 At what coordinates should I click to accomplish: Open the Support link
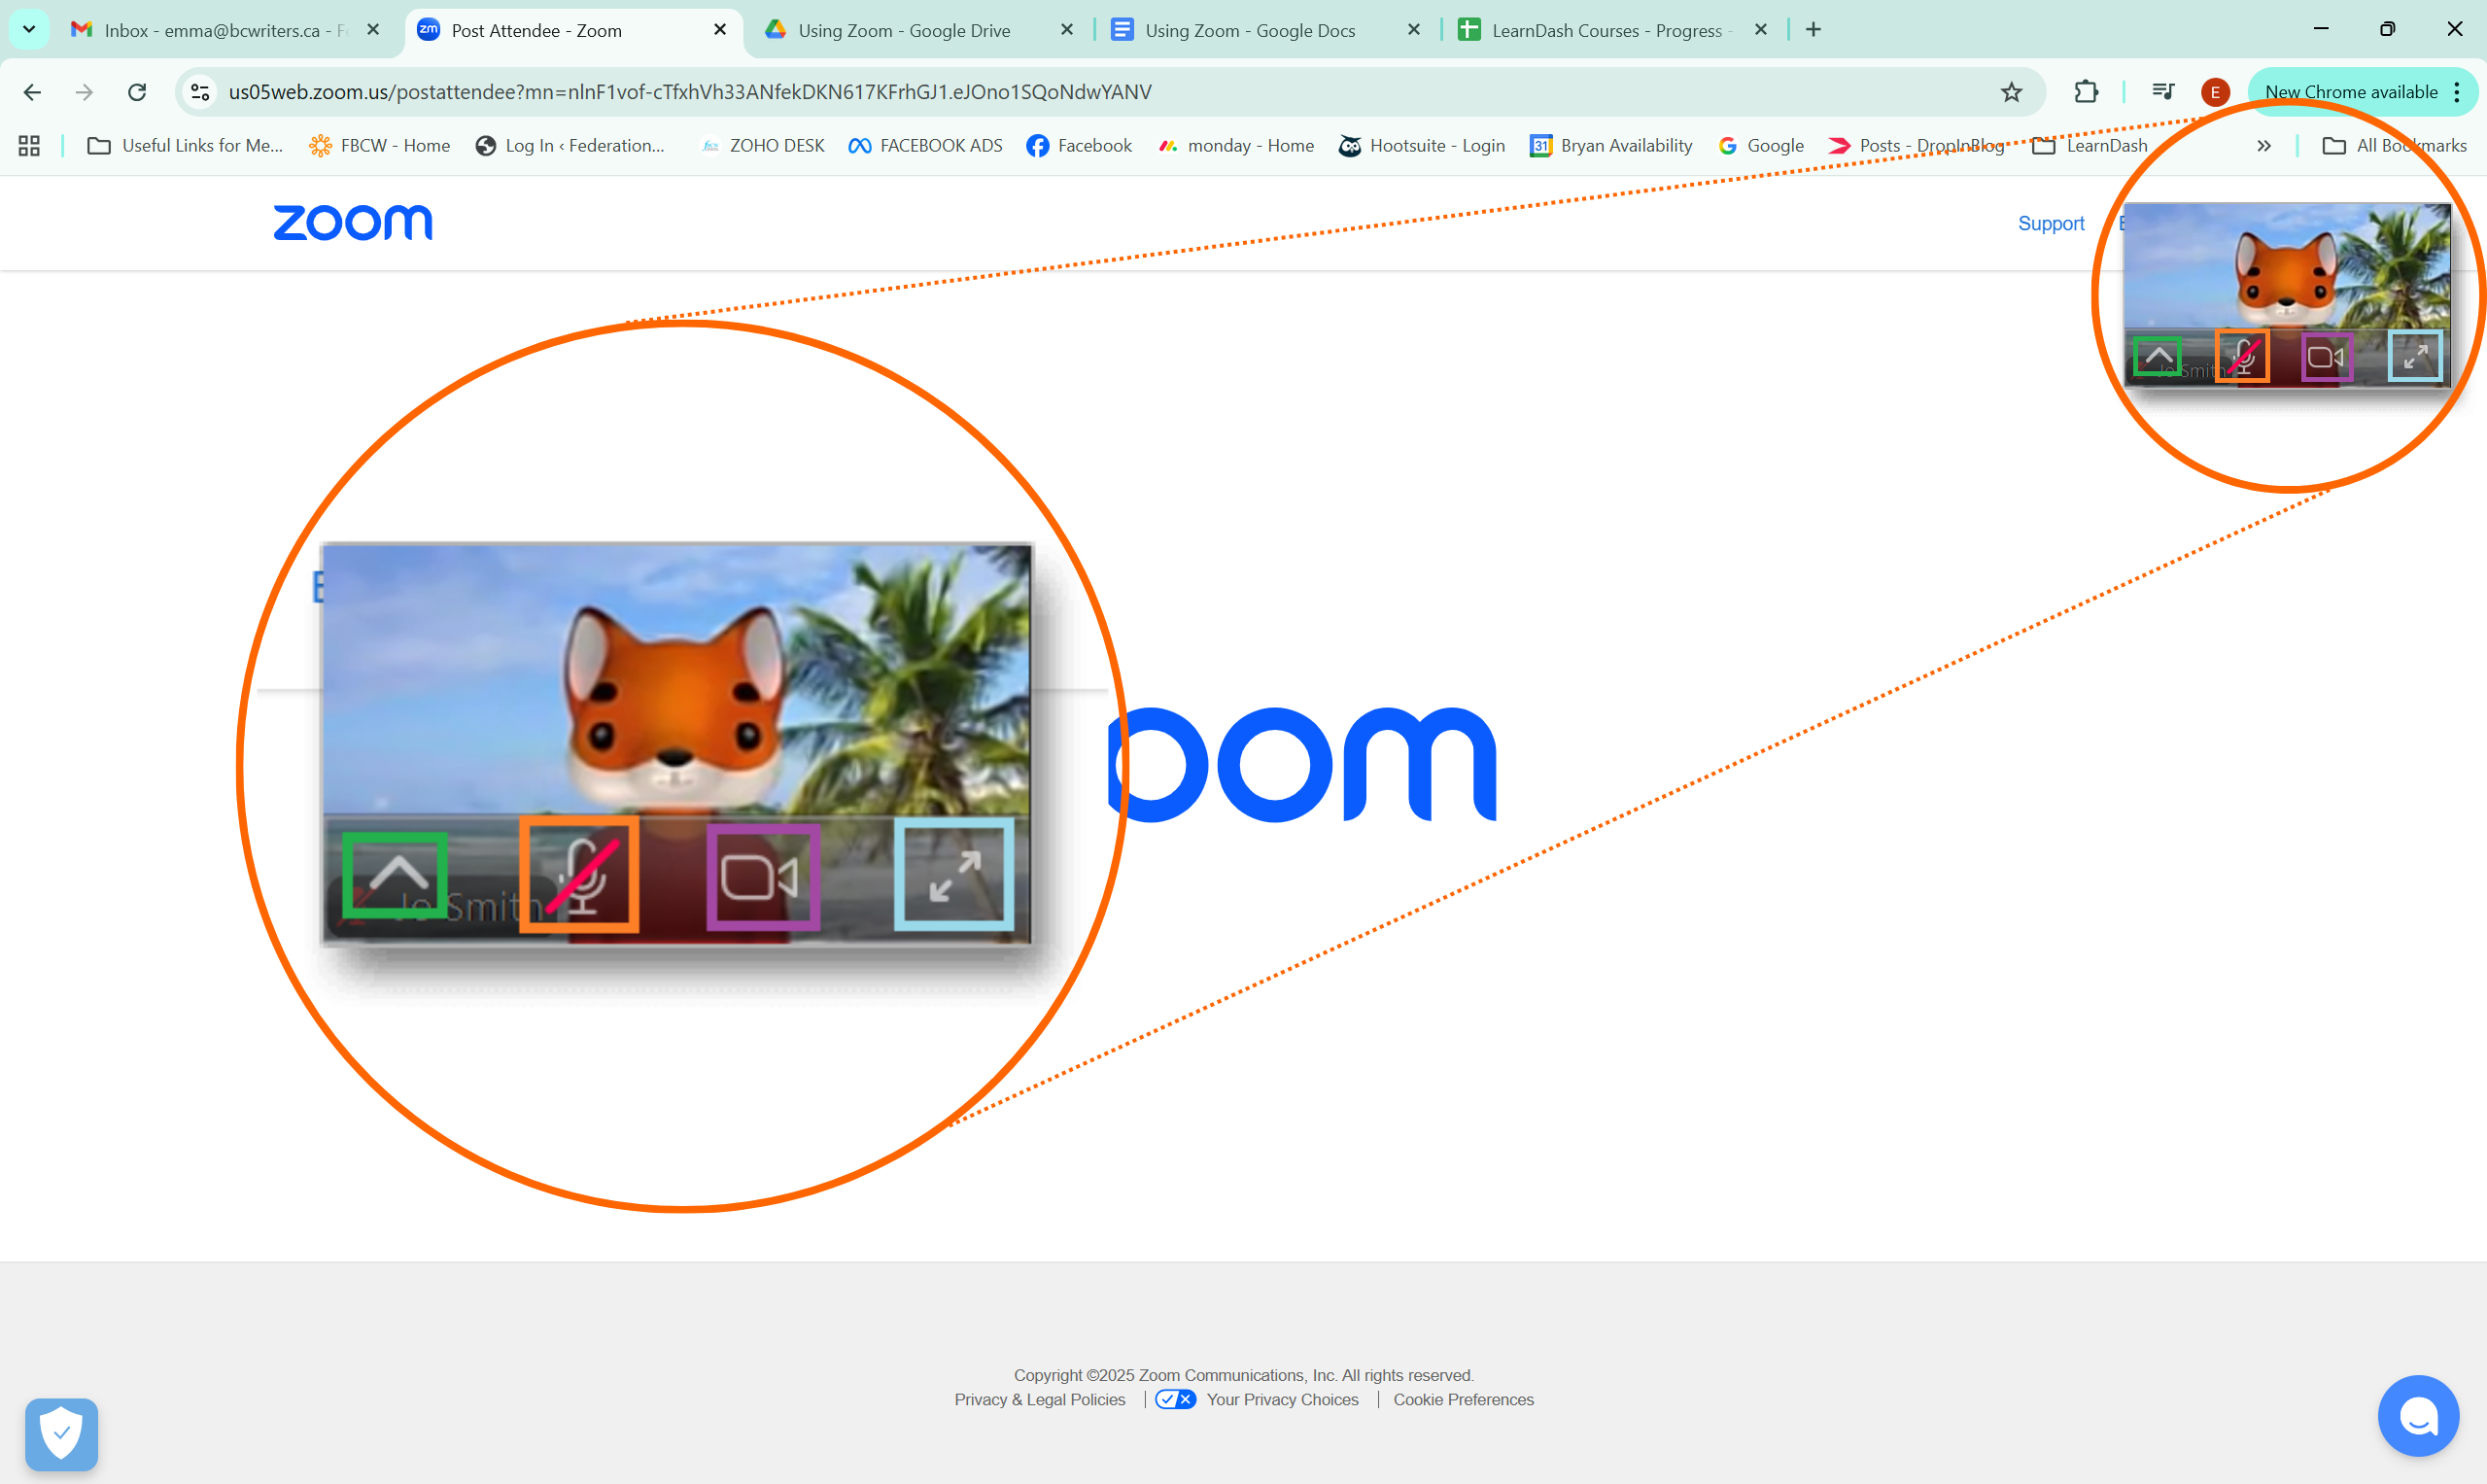(x=2050, y=224)
